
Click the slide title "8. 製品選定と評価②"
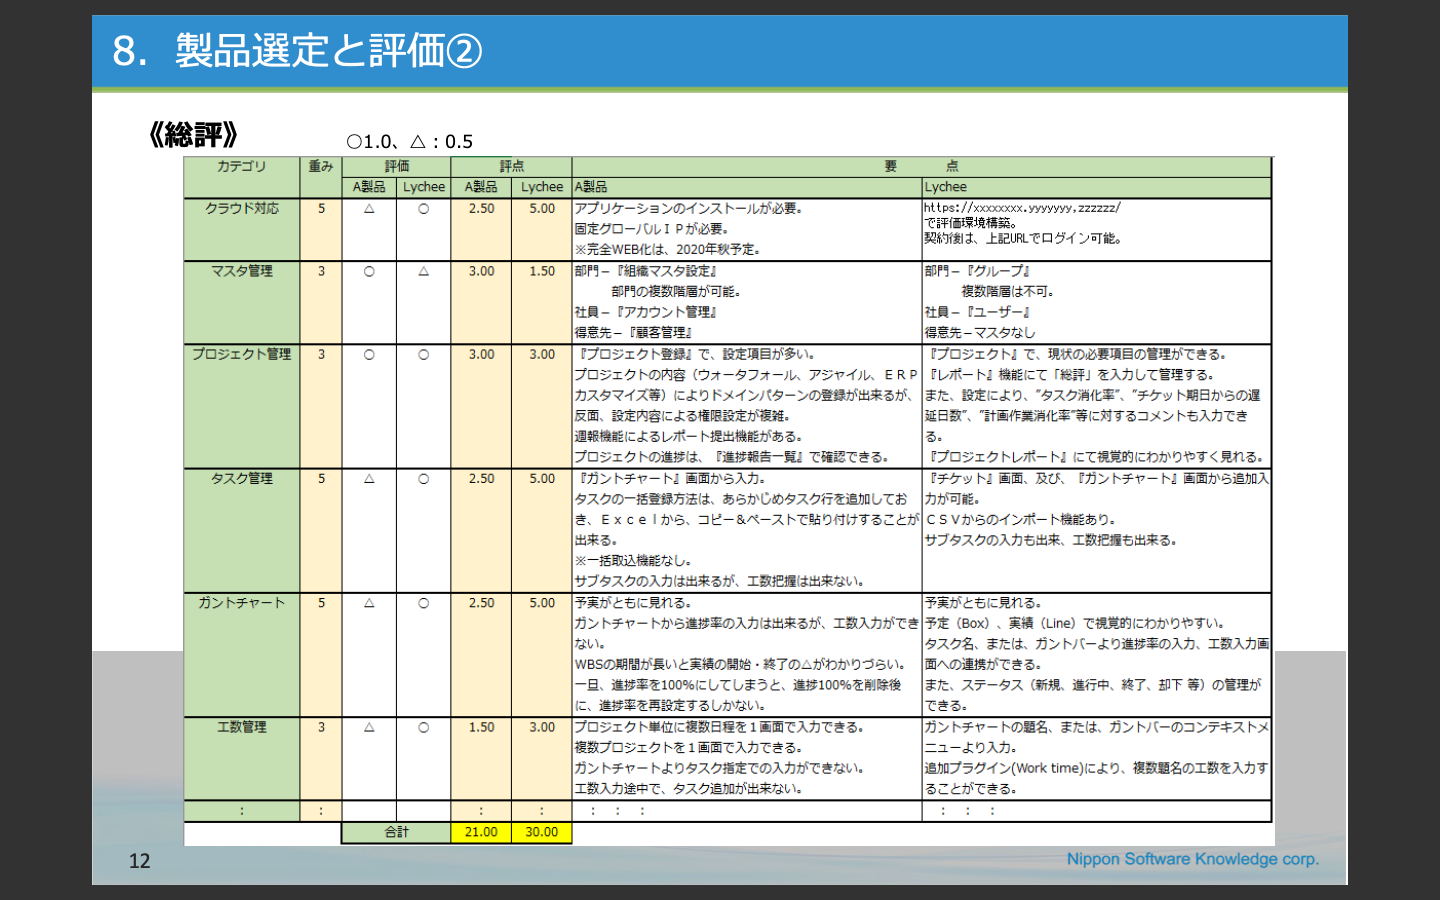(298, 51)
